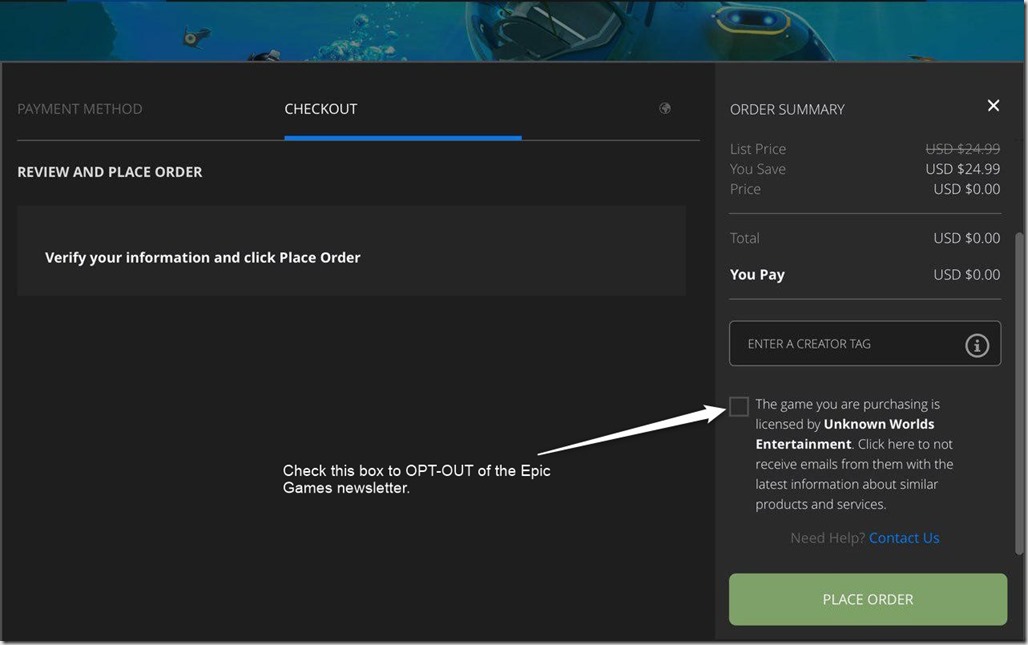Click the struck-through List Price amount
The height and width of the screenshot is (645, 1028).
point(962,149)
